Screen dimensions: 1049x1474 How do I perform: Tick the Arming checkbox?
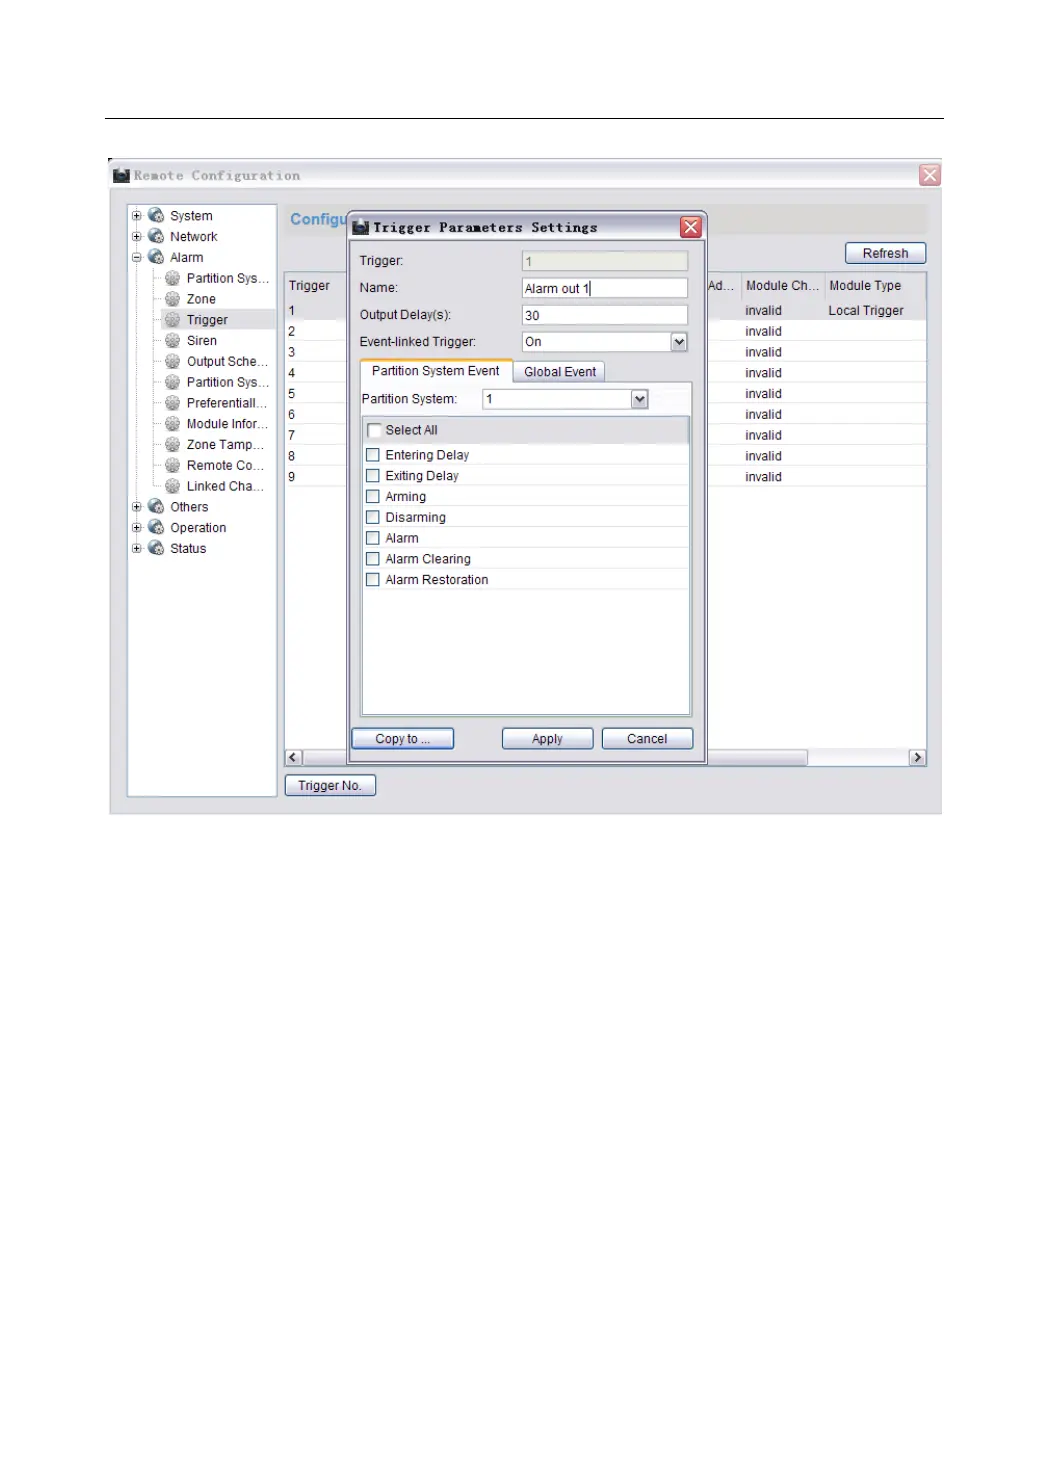373,496
